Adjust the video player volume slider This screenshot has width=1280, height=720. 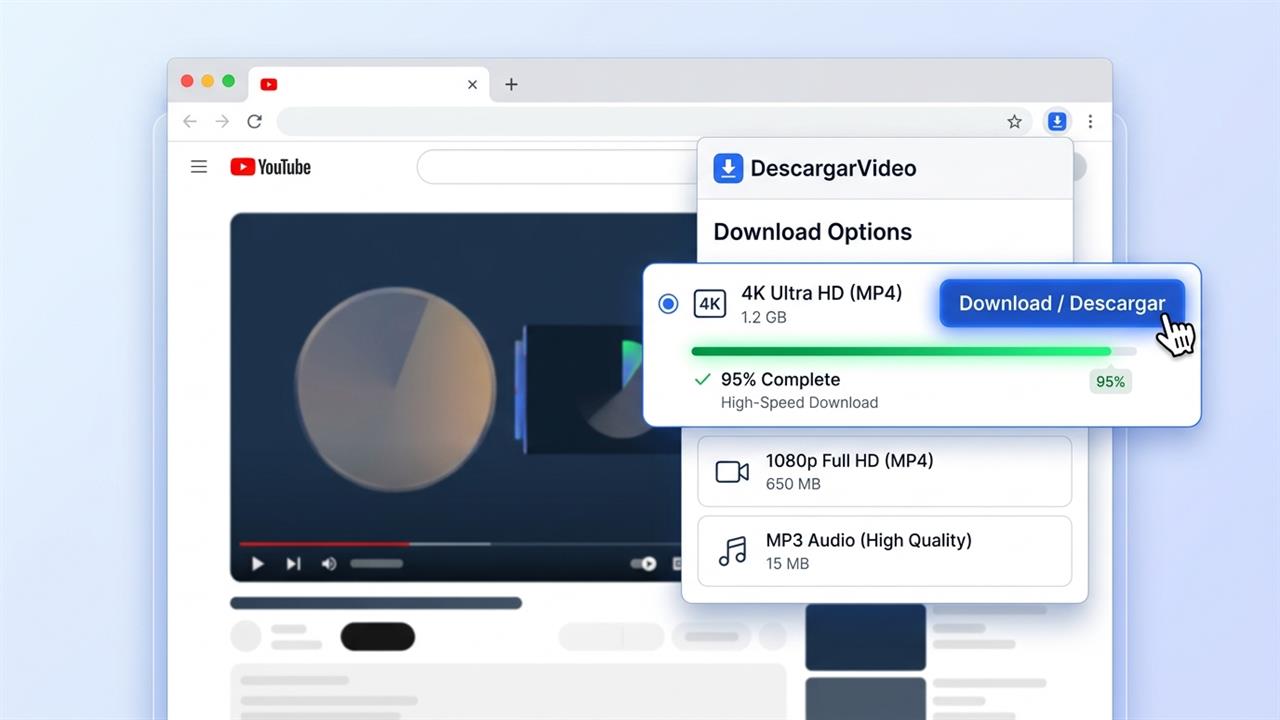tap(376, 564)
